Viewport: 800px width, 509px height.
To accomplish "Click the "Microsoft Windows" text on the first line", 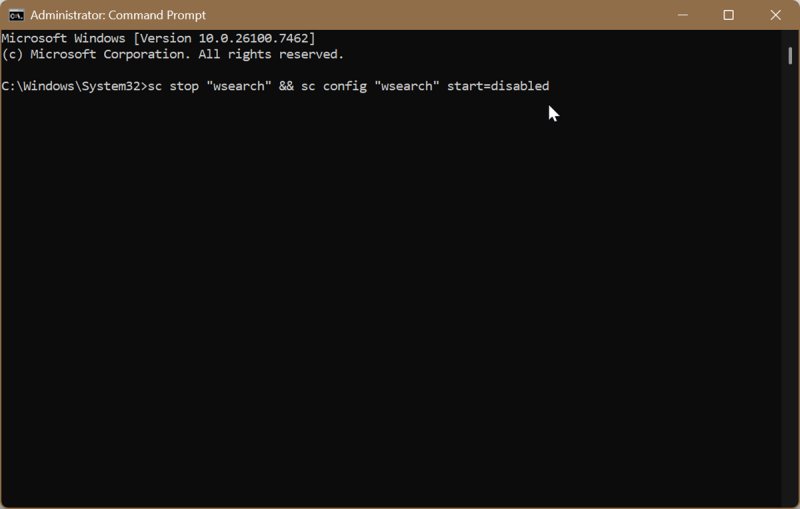I will tap(66, 38).
